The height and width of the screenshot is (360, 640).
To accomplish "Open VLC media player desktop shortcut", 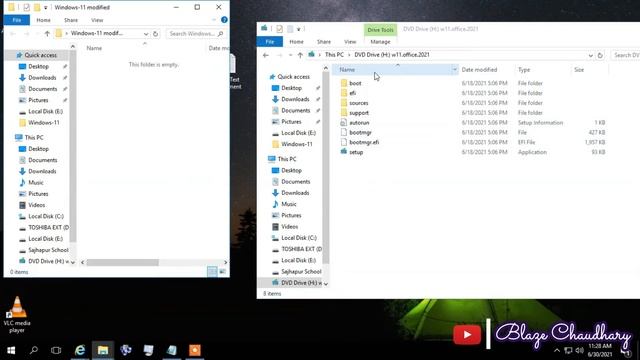I will (x=17, y=315).
